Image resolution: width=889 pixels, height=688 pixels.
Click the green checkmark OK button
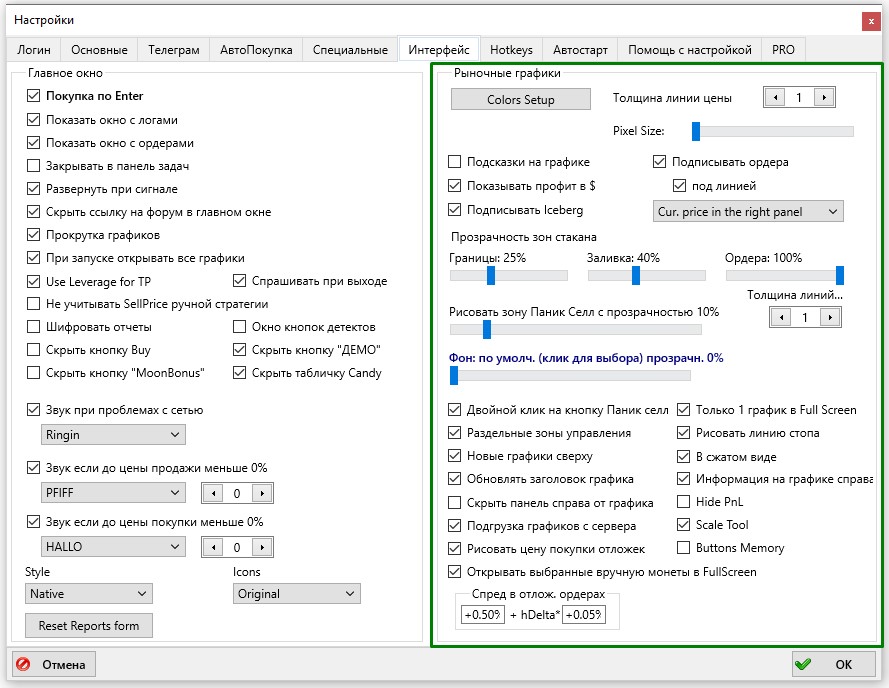832,664
